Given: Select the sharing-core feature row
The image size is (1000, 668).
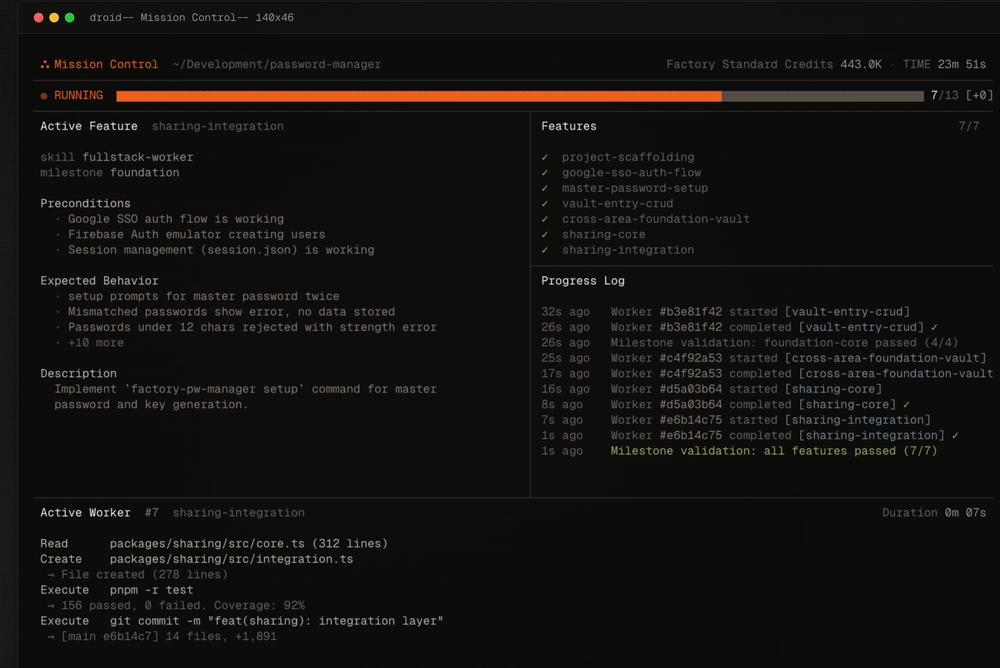Looking at the screenshot, I should pyautogui.click(x=603, y=234).
